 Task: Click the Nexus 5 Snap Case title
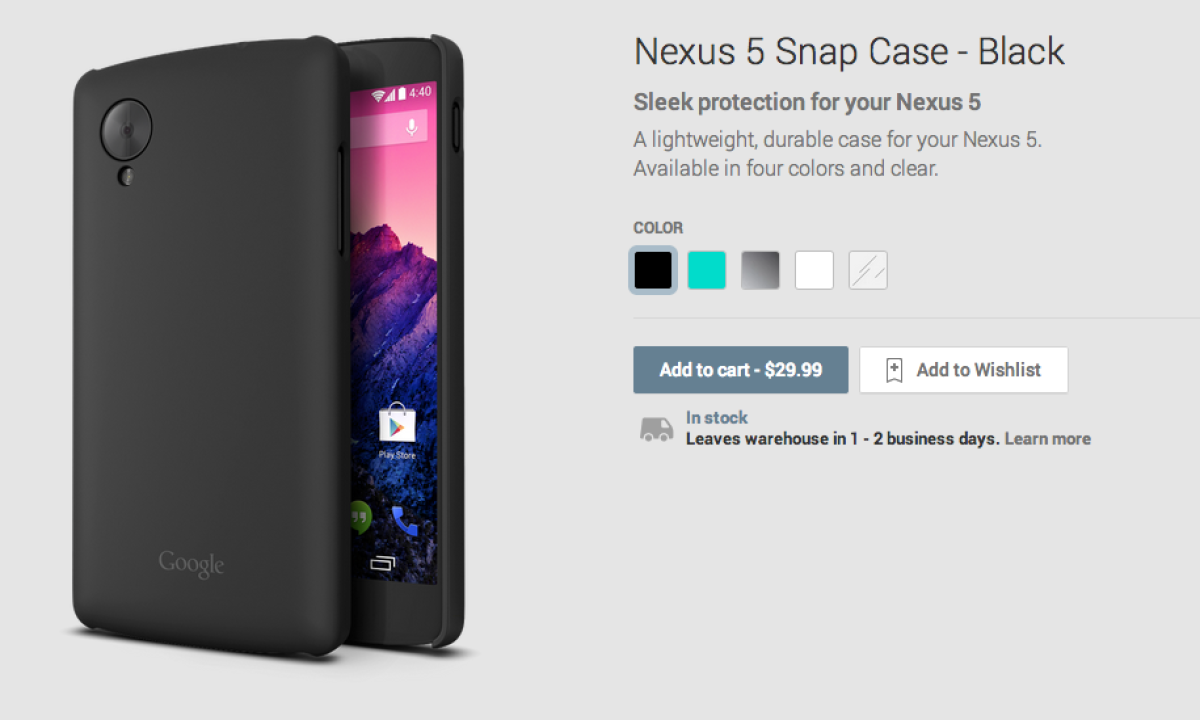[x=849, y=51]
